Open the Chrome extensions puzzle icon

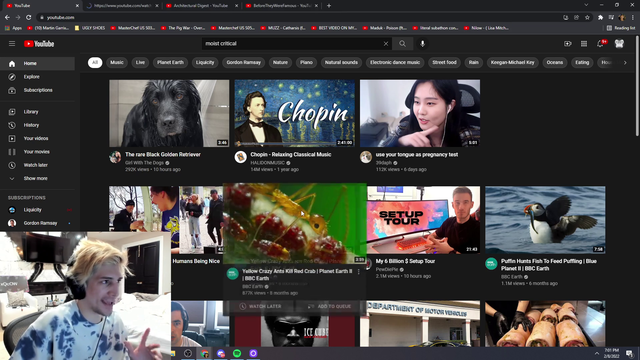(600, 18)
